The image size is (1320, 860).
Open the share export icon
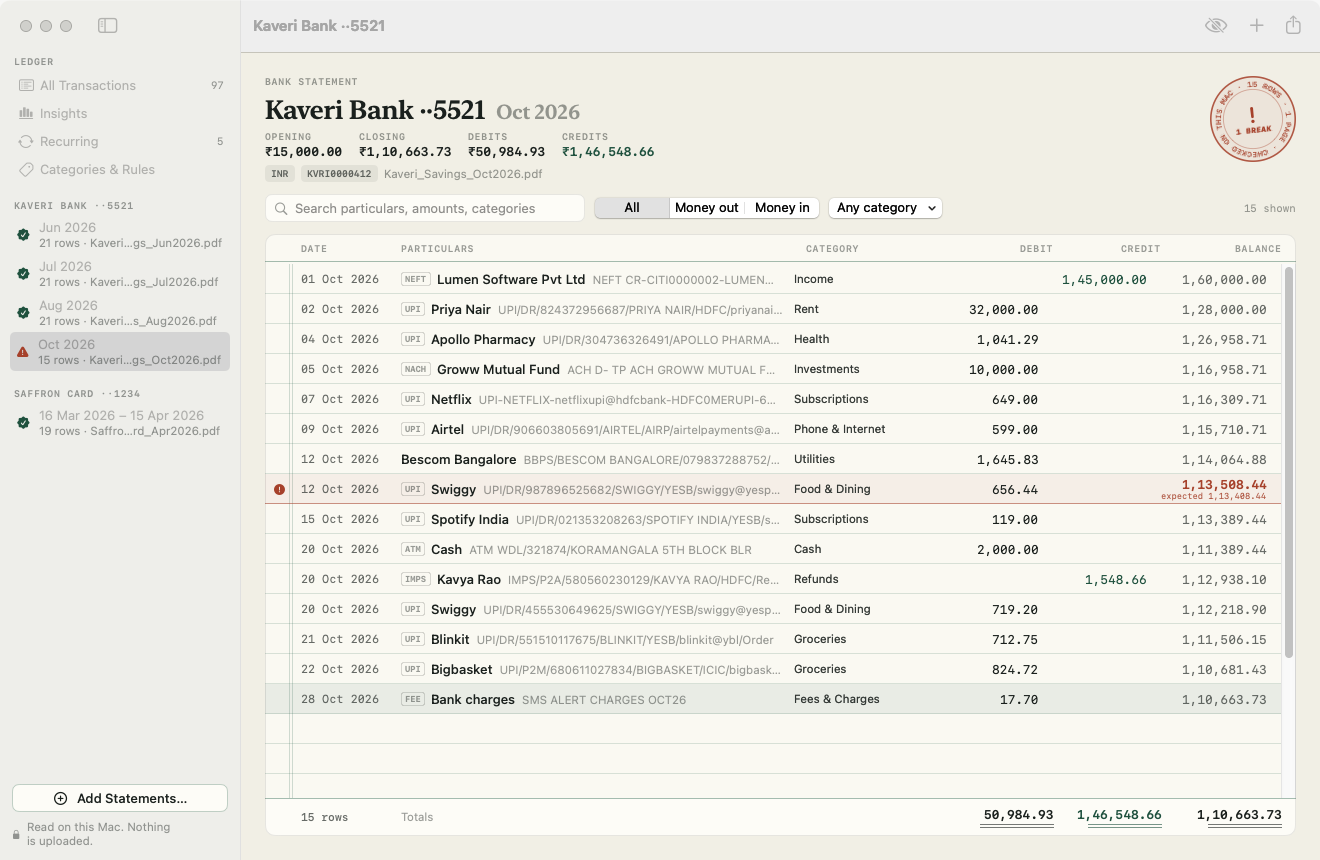1293,25
